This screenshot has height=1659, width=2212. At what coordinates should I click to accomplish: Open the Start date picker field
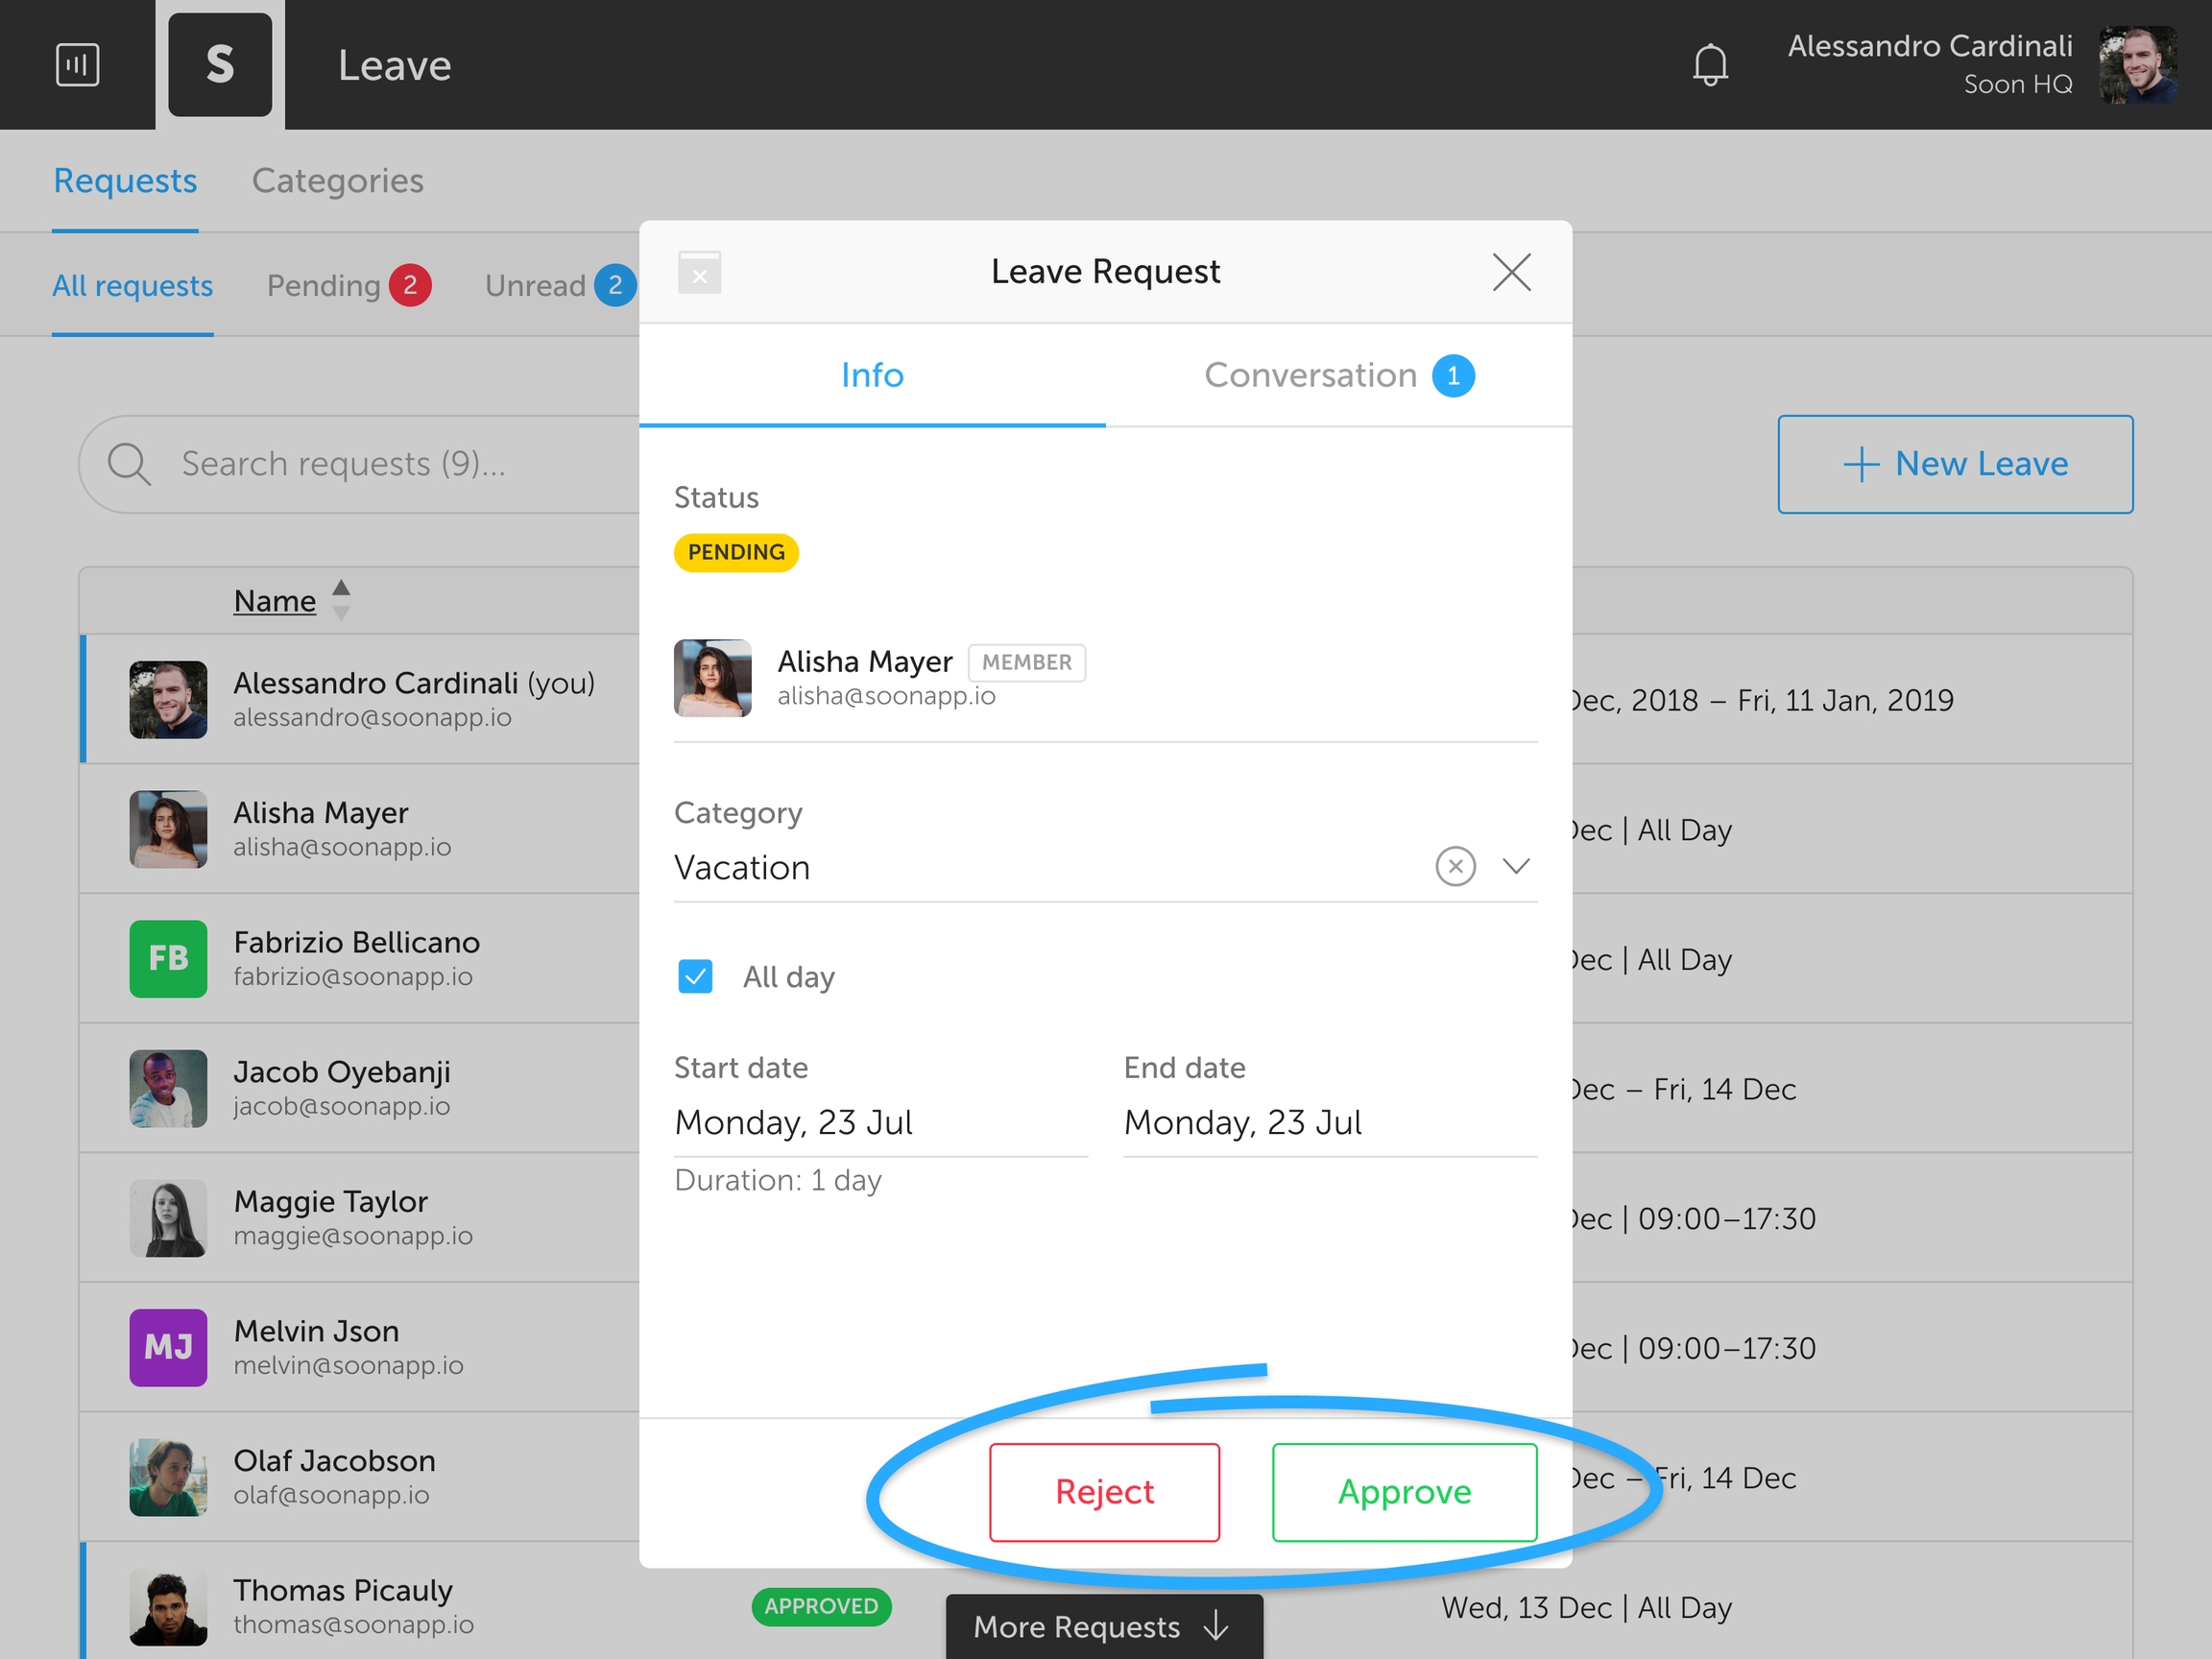(x=880, y=1122)
